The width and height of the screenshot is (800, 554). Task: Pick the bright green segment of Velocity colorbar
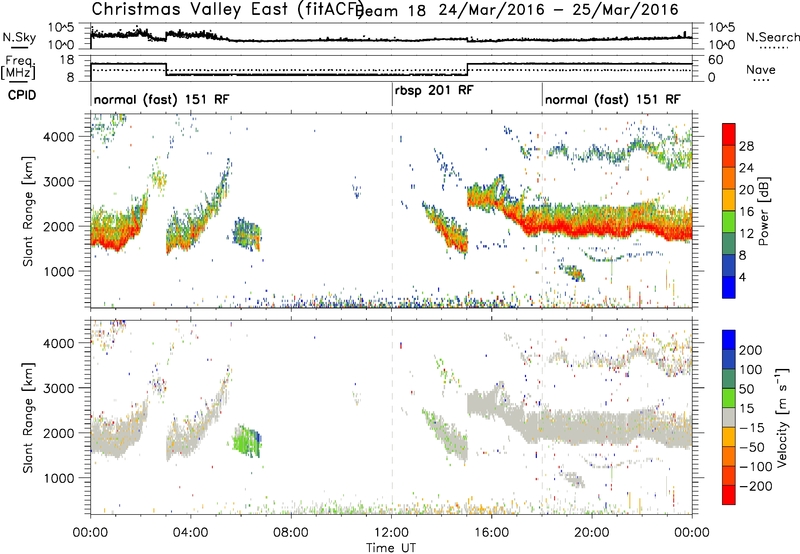[729, 398]
